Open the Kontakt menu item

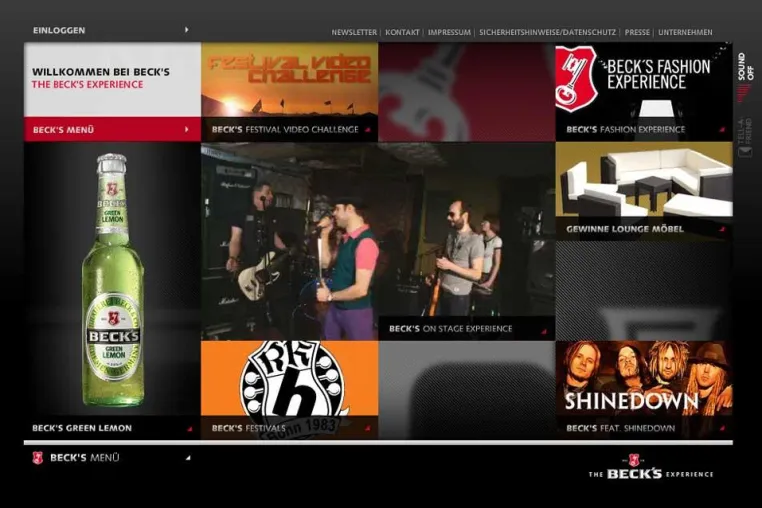click(x=402, y=33)
